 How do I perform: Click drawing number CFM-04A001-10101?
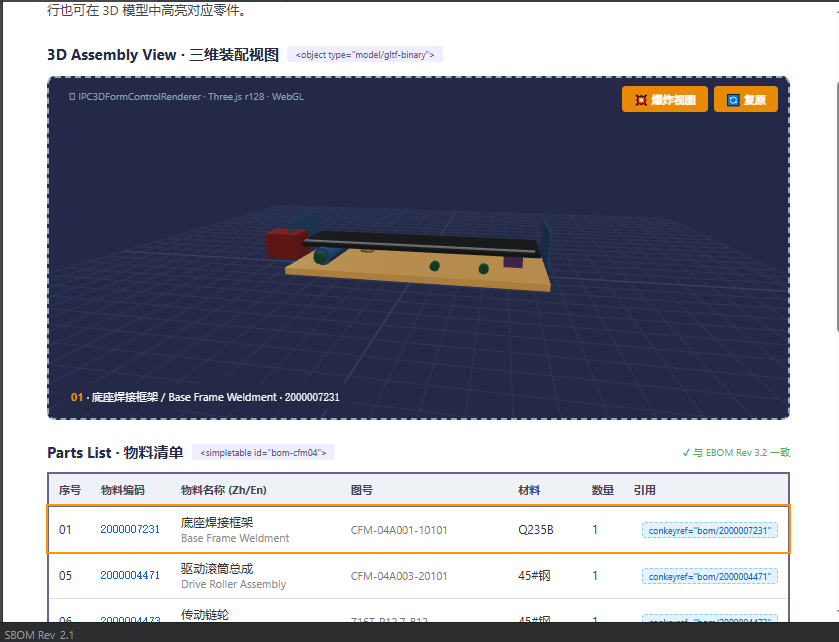[399, 530]
